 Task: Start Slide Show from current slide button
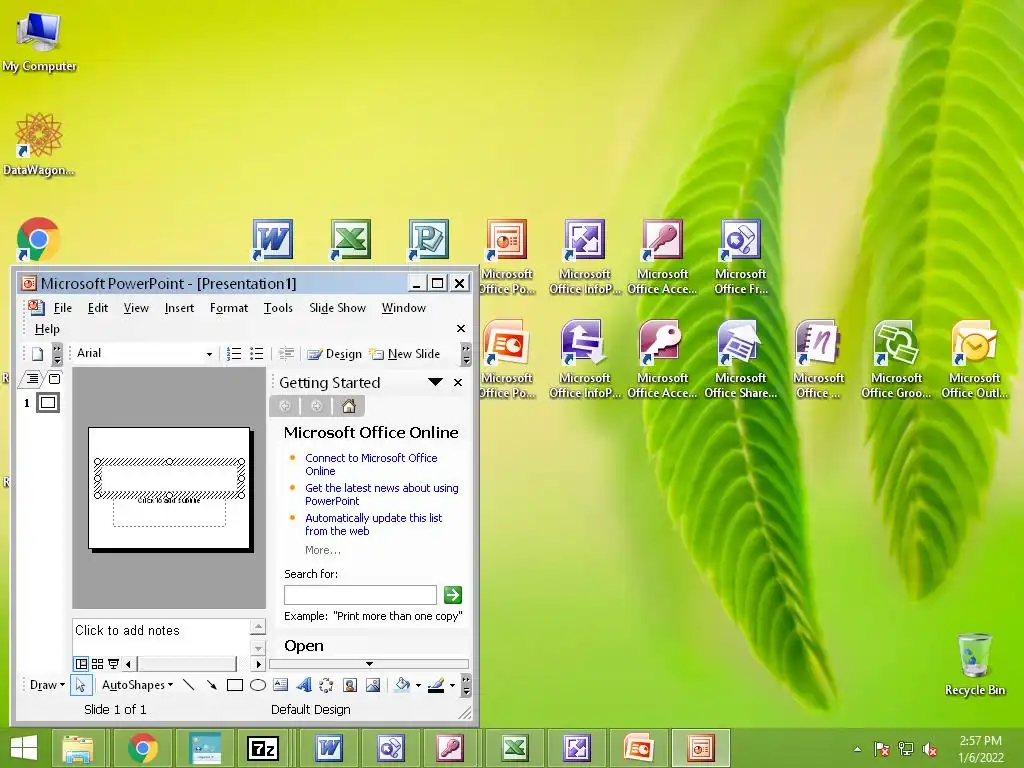114,664
